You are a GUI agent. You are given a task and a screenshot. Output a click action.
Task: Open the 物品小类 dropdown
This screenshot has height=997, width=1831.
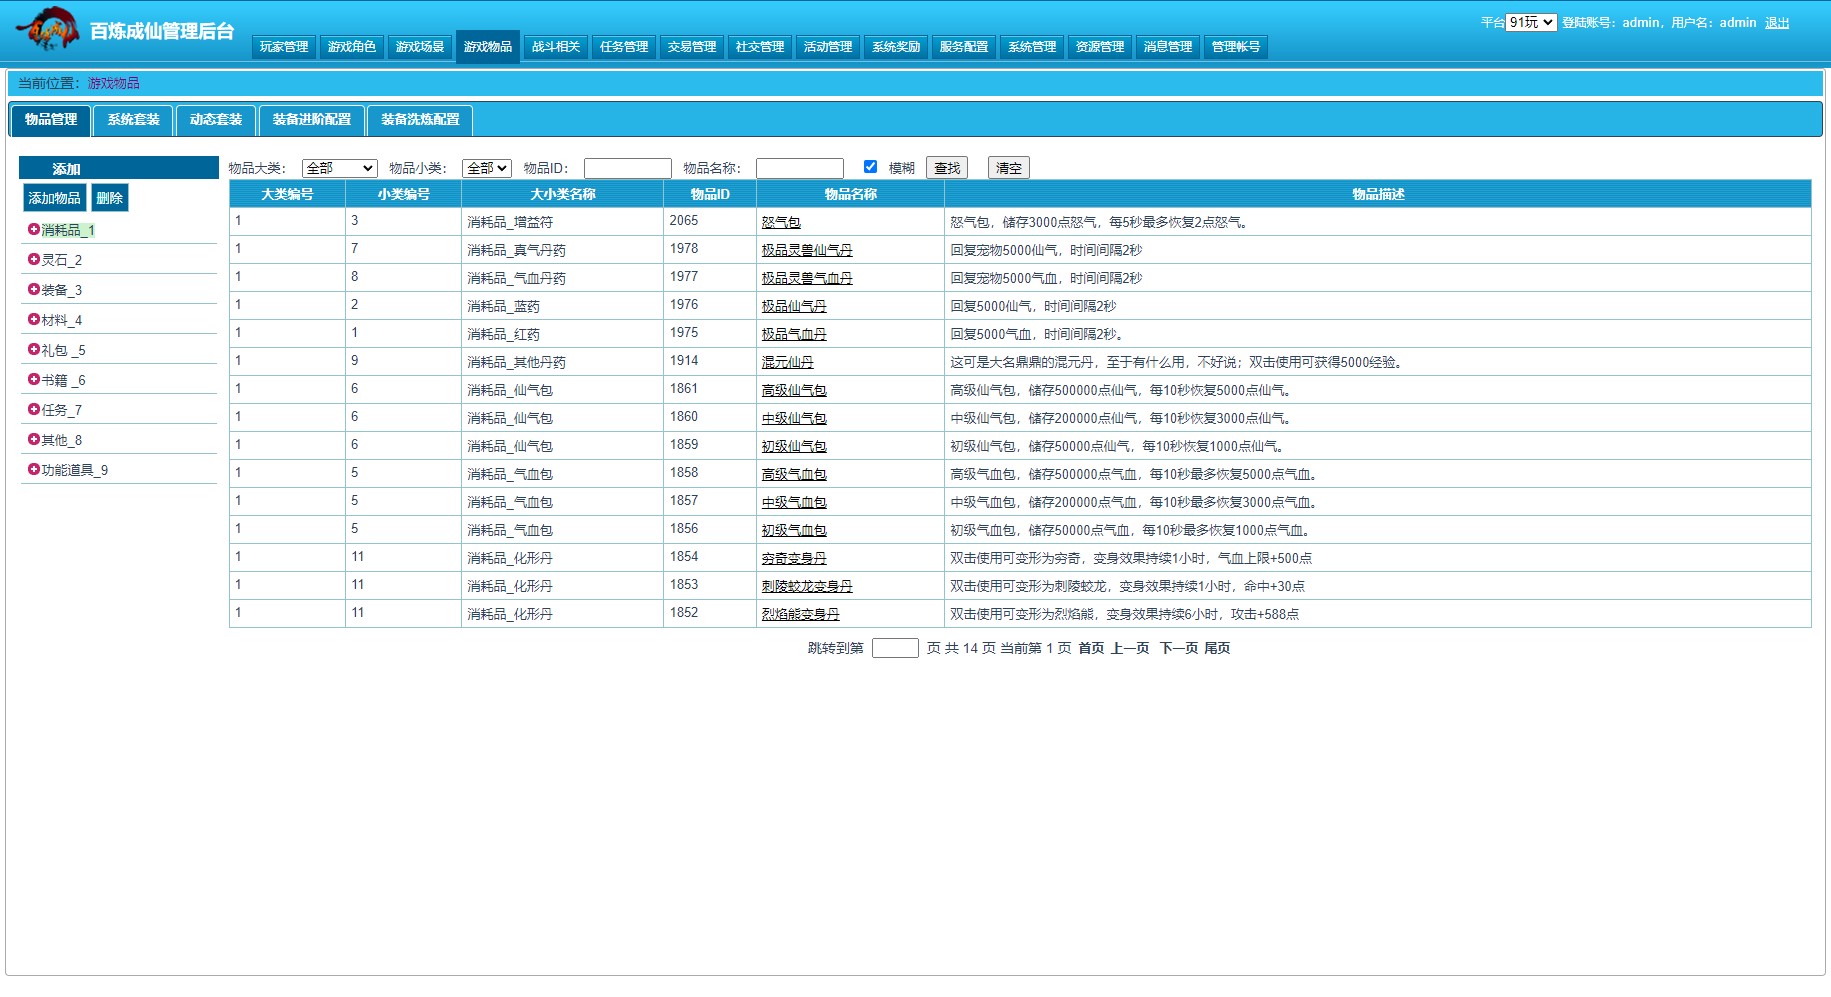pyautogui.click(x=487, y=168)
